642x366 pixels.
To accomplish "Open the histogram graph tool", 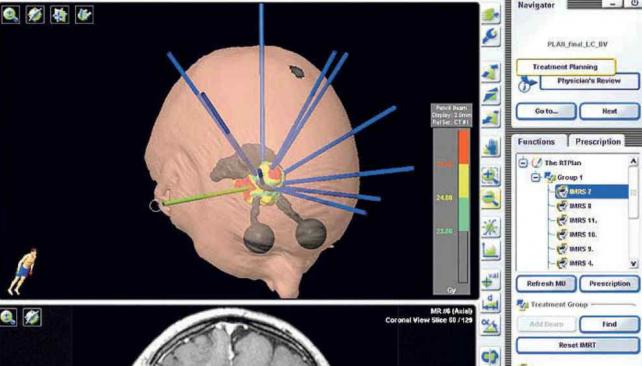I will [x=491, y=250].
